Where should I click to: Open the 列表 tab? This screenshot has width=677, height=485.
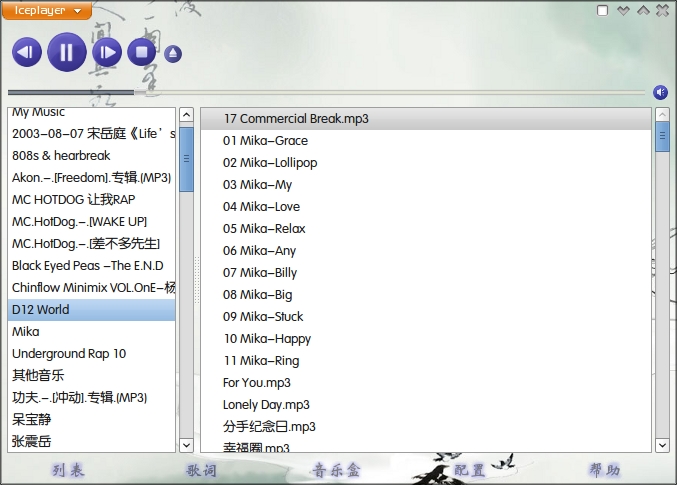click(x=68, y=470)
